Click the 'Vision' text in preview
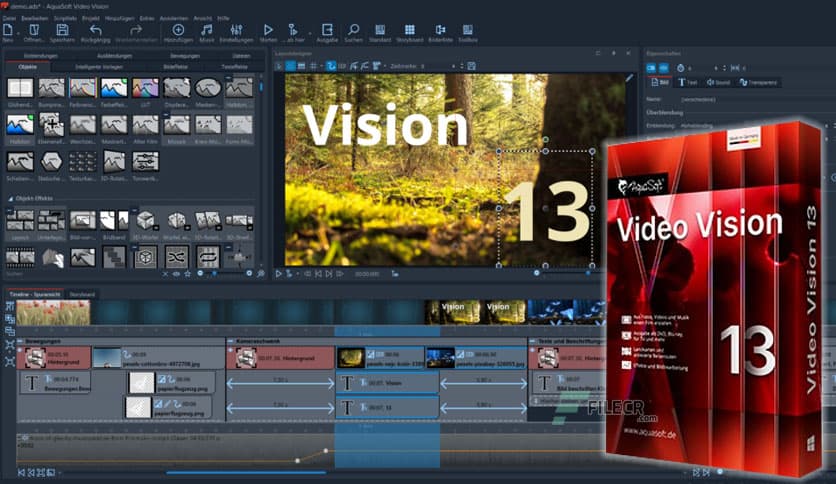Screen dimensions: 836x484 click(x=385, y=126)
